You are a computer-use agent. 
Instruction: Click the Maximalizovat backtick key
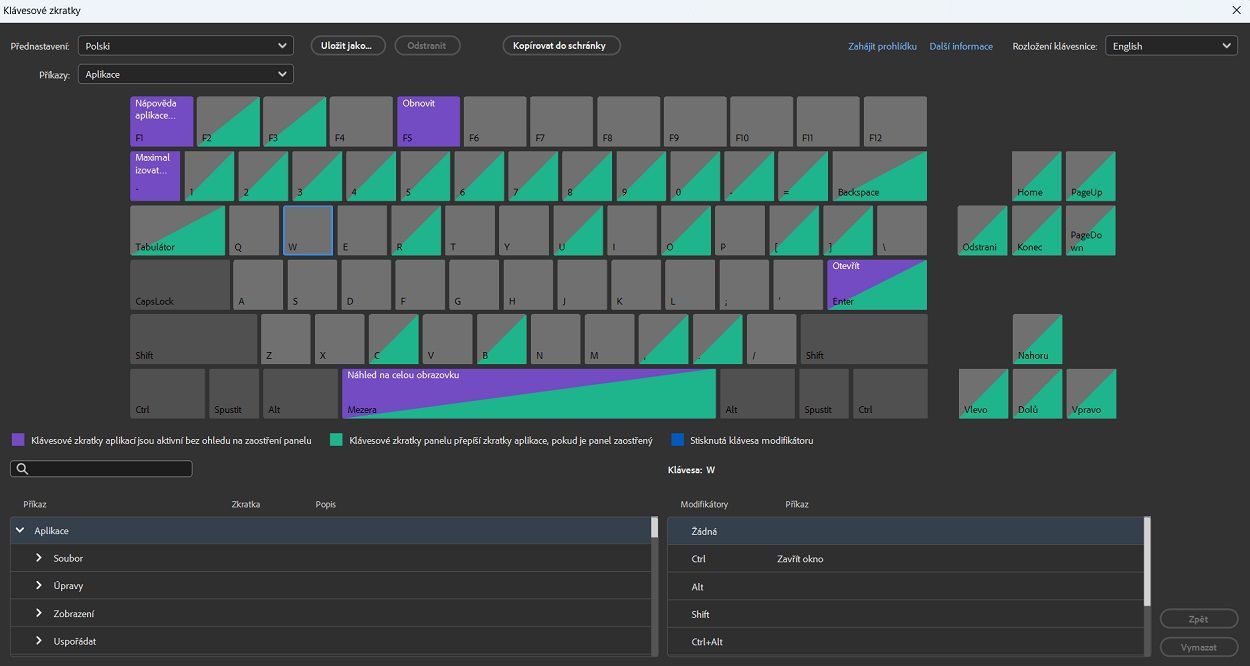click(155, 176)
